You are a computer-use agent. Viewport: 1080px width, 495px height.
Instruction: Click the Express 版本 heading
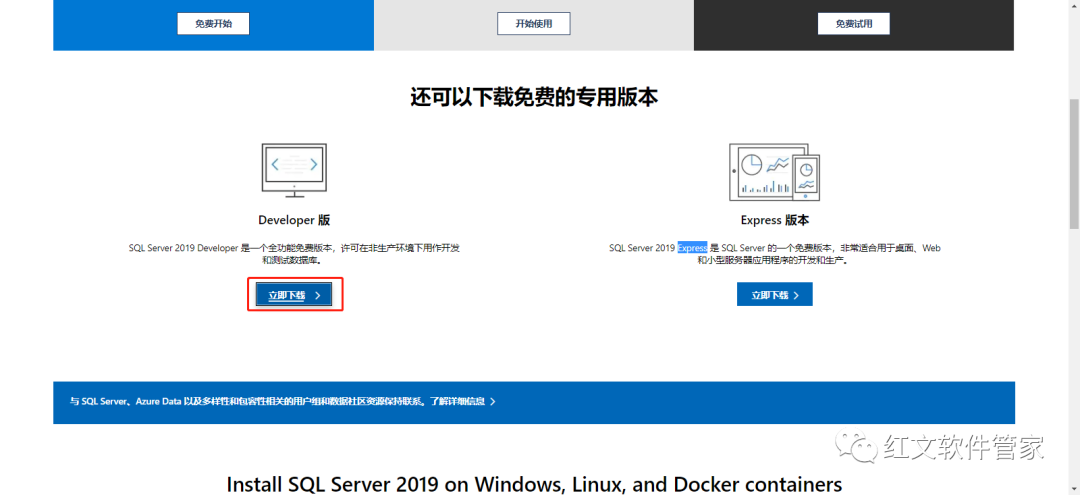[x=775, y=220]
